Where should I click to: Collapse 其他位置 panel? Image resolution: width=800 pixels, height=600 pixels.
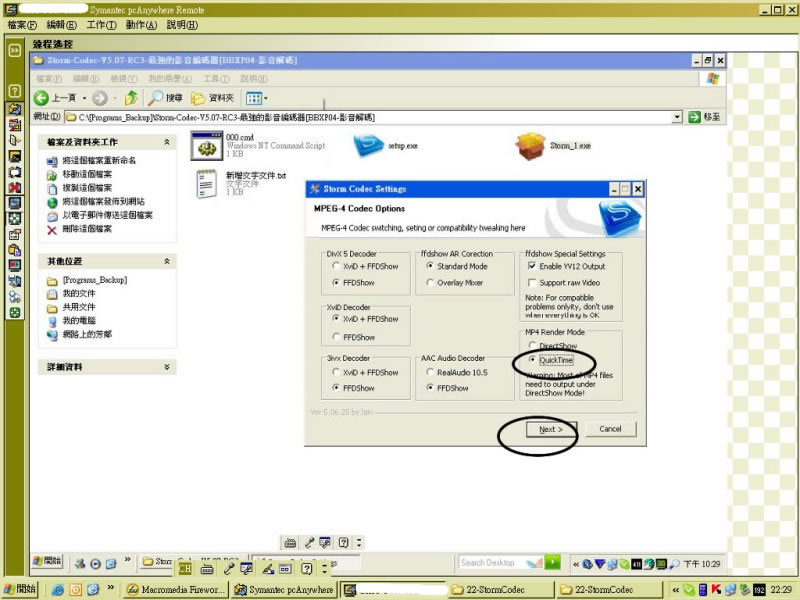(166, 261)
